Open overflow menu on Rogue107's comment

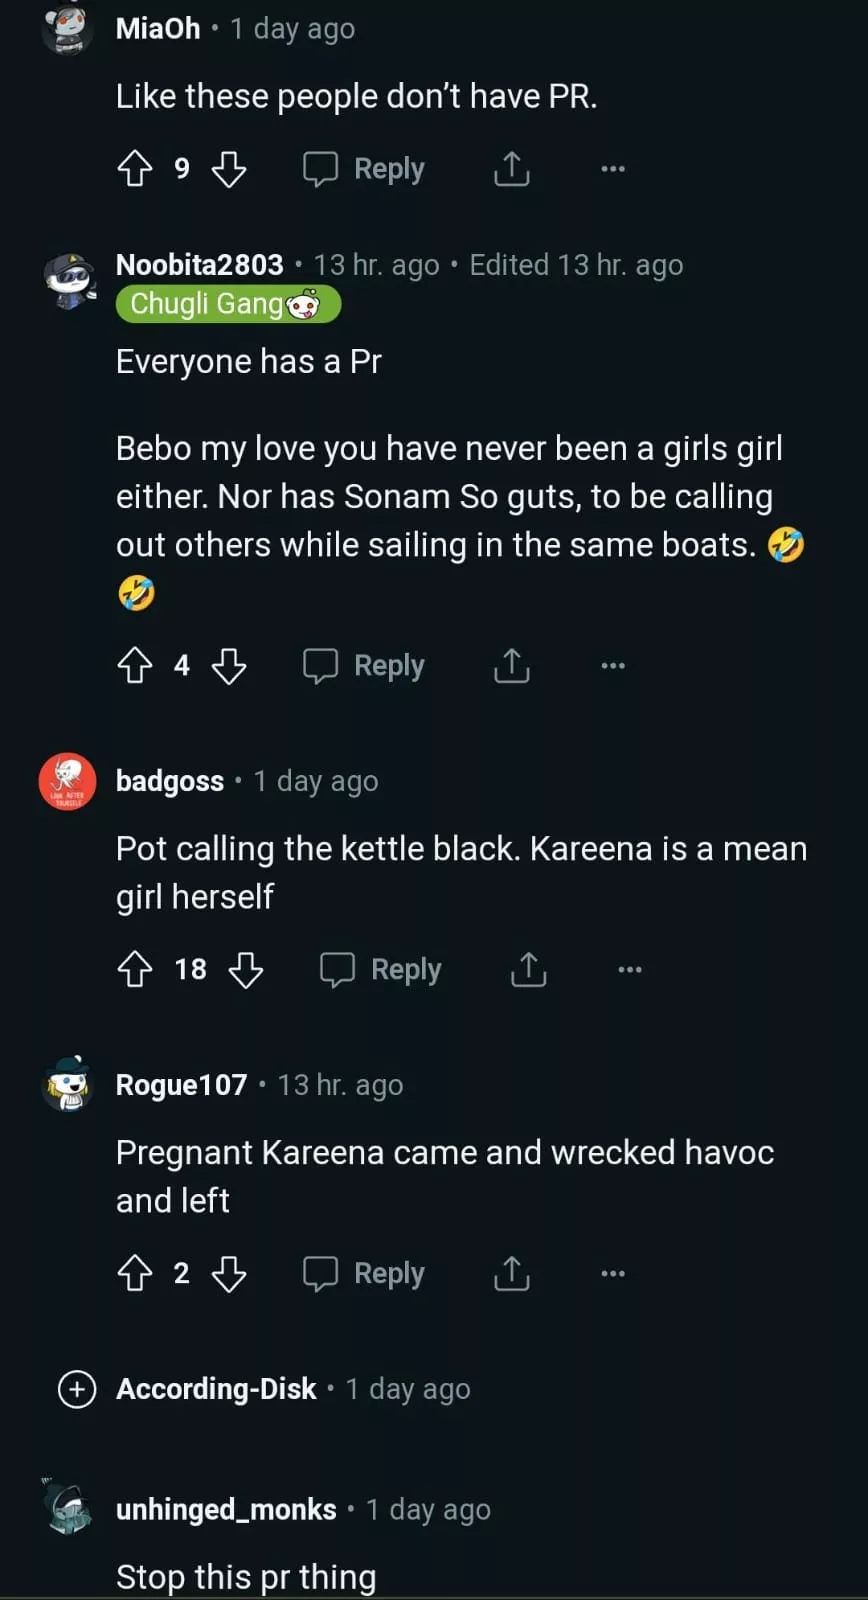(x=613, y=1273)
